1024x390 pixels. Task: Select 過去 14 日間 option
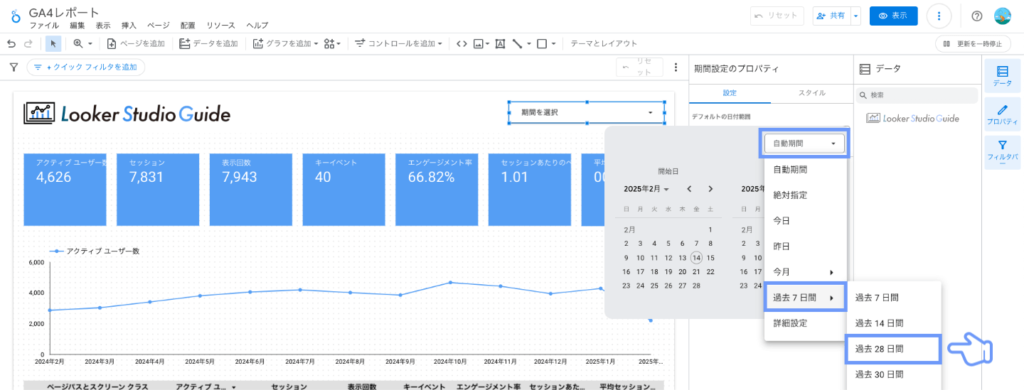coord(893,323)
